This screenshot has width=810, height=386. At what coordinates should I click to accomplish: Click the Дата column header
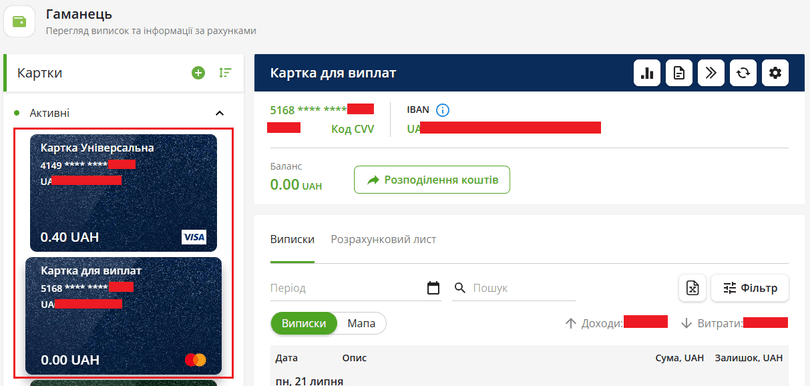pos(286,358)
